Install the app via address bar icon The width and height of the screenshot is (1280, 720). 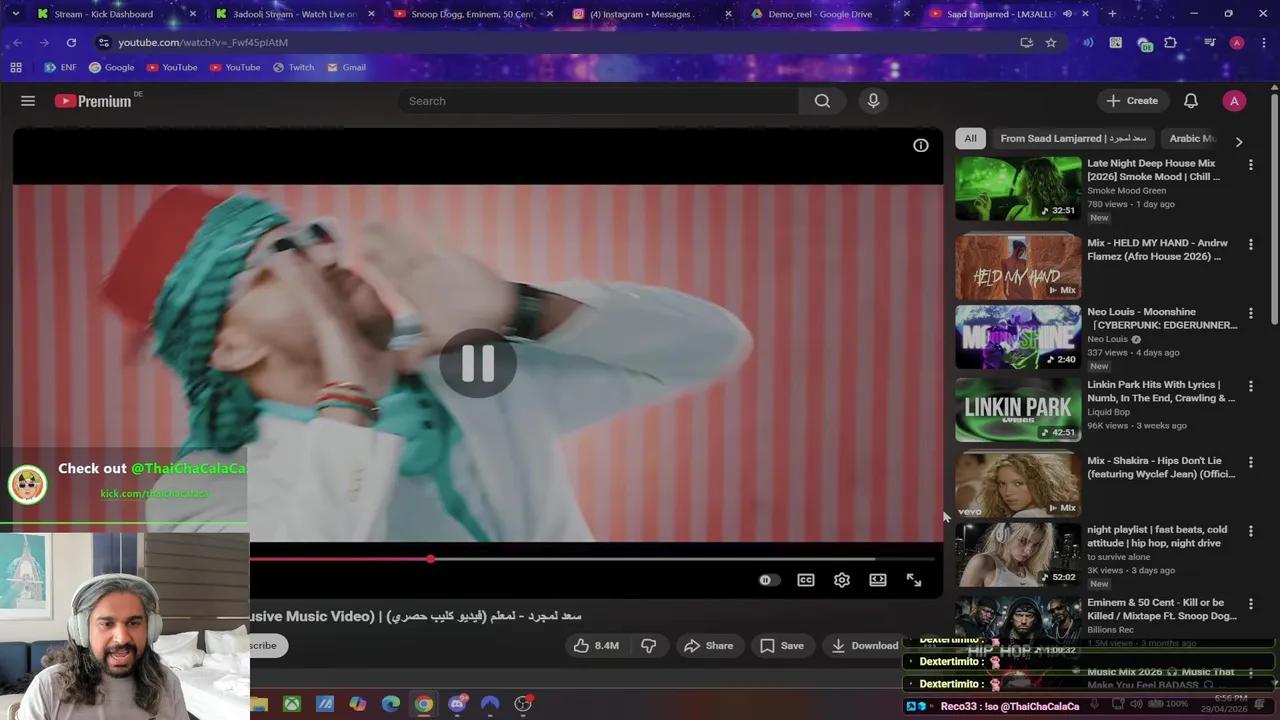click(1026, 42)
